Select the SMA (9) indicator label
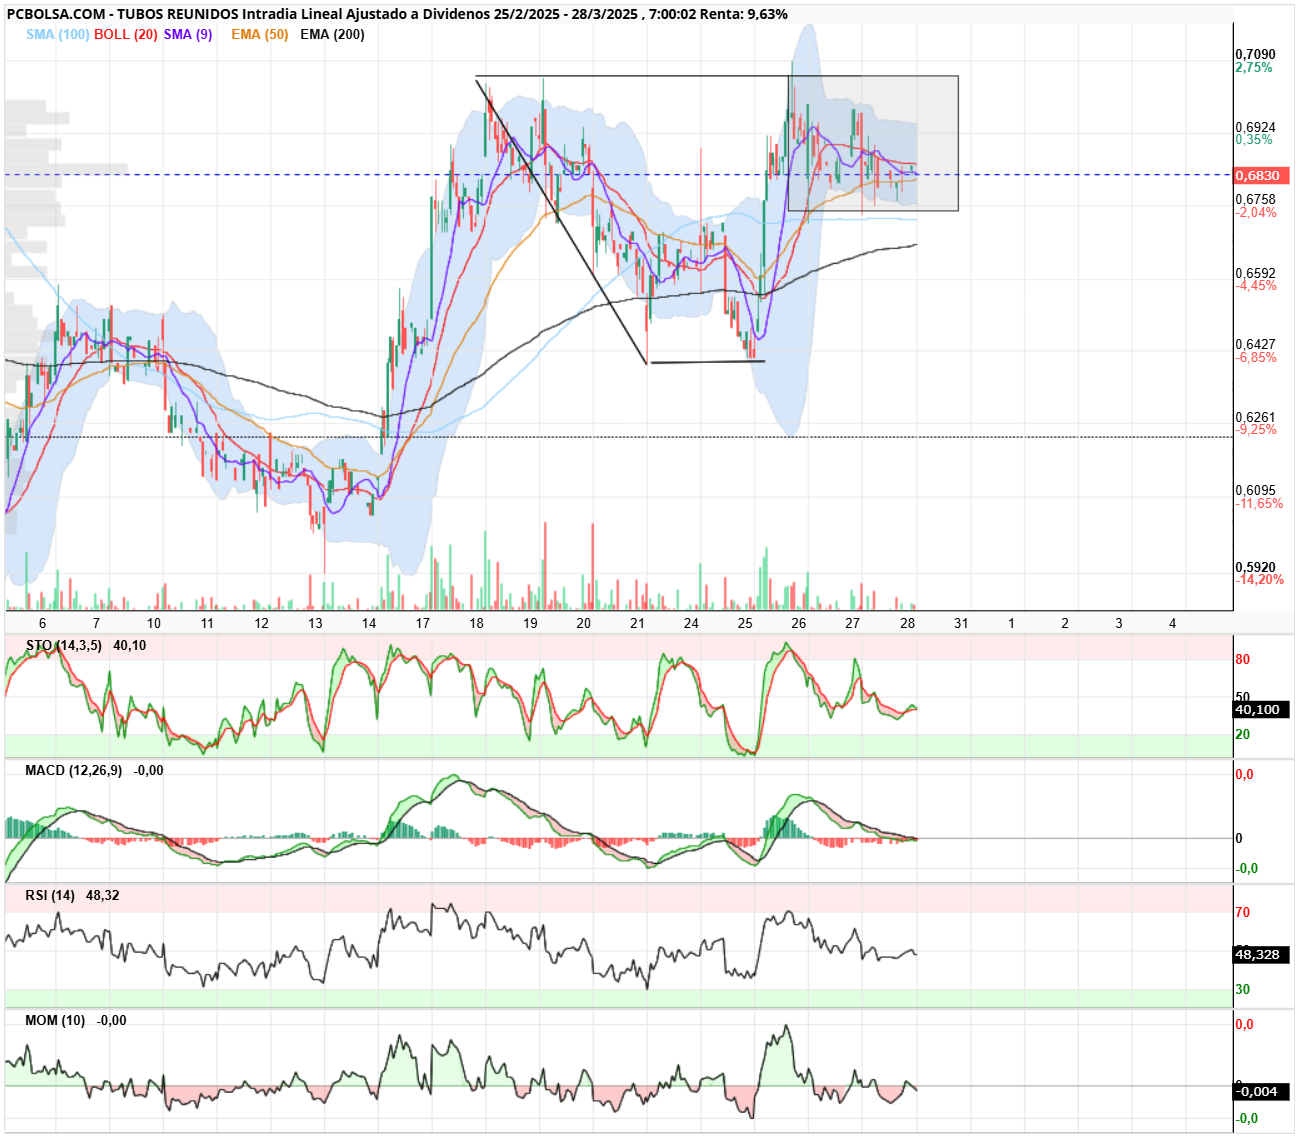The image size is (1299, 1138). 188,34
